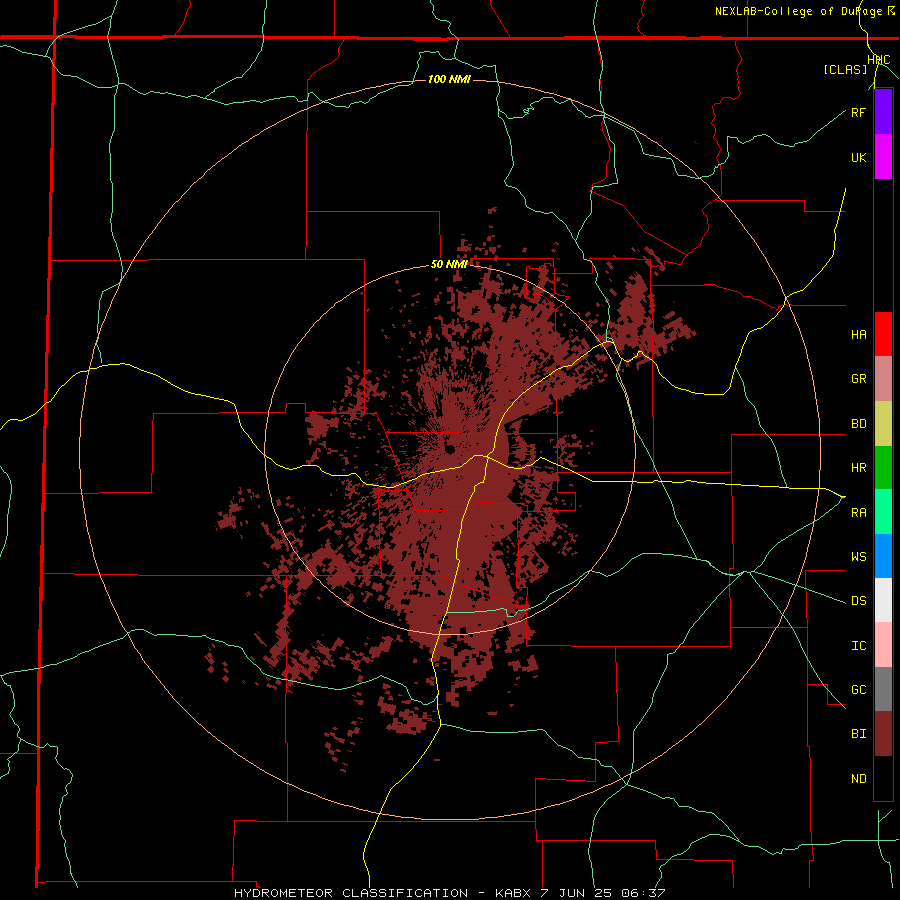Click the HA red legend swatch
Image resolution: width=900 pixels, height=900 pixels.
pyautogui.click(x=883, y=334)
